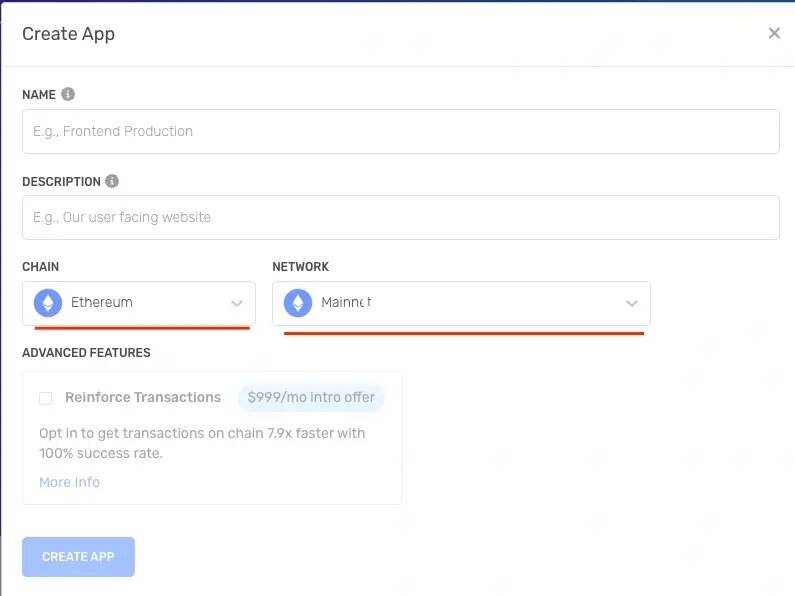Image resolution: width=795 pixels, height=596 pixels.
Task: Focus the Name input field
Action: pos(401,131)
